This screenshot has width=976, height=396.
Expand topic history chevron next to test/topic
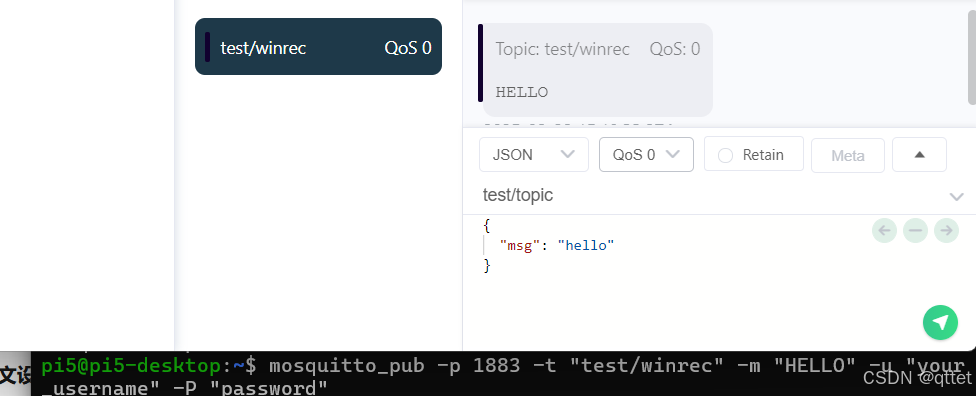[x=956, y=197]
